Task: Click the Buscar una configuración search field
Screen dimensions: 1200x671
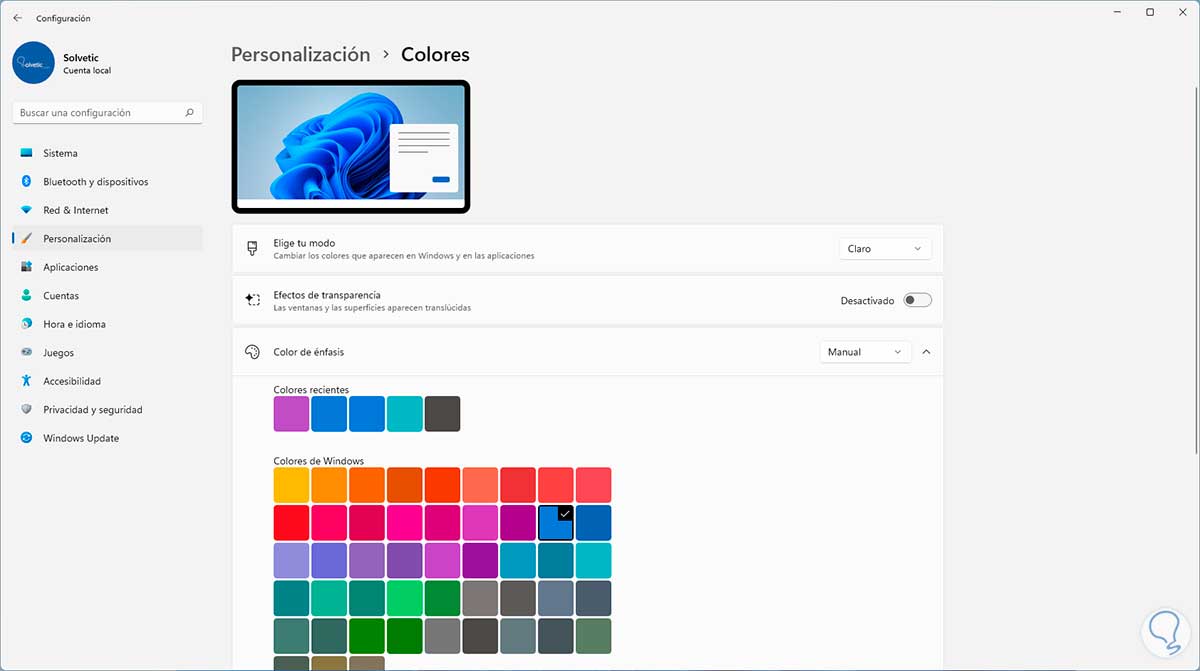Action: pyautogui.click(x=107, y=113)
